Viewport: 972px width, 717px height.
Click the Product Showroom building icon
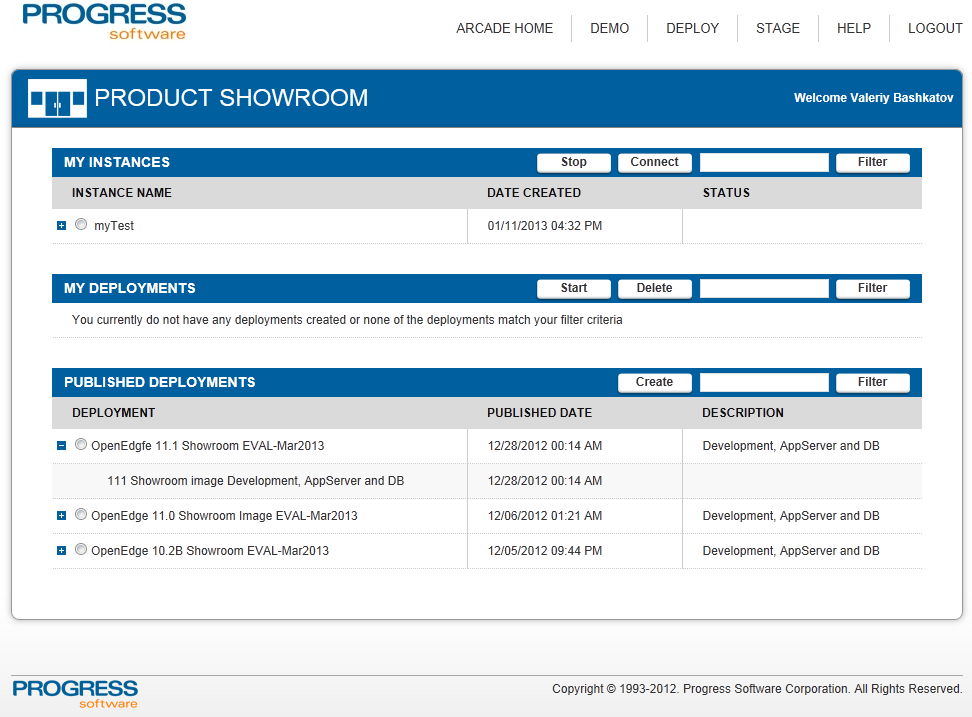[57, 98]
